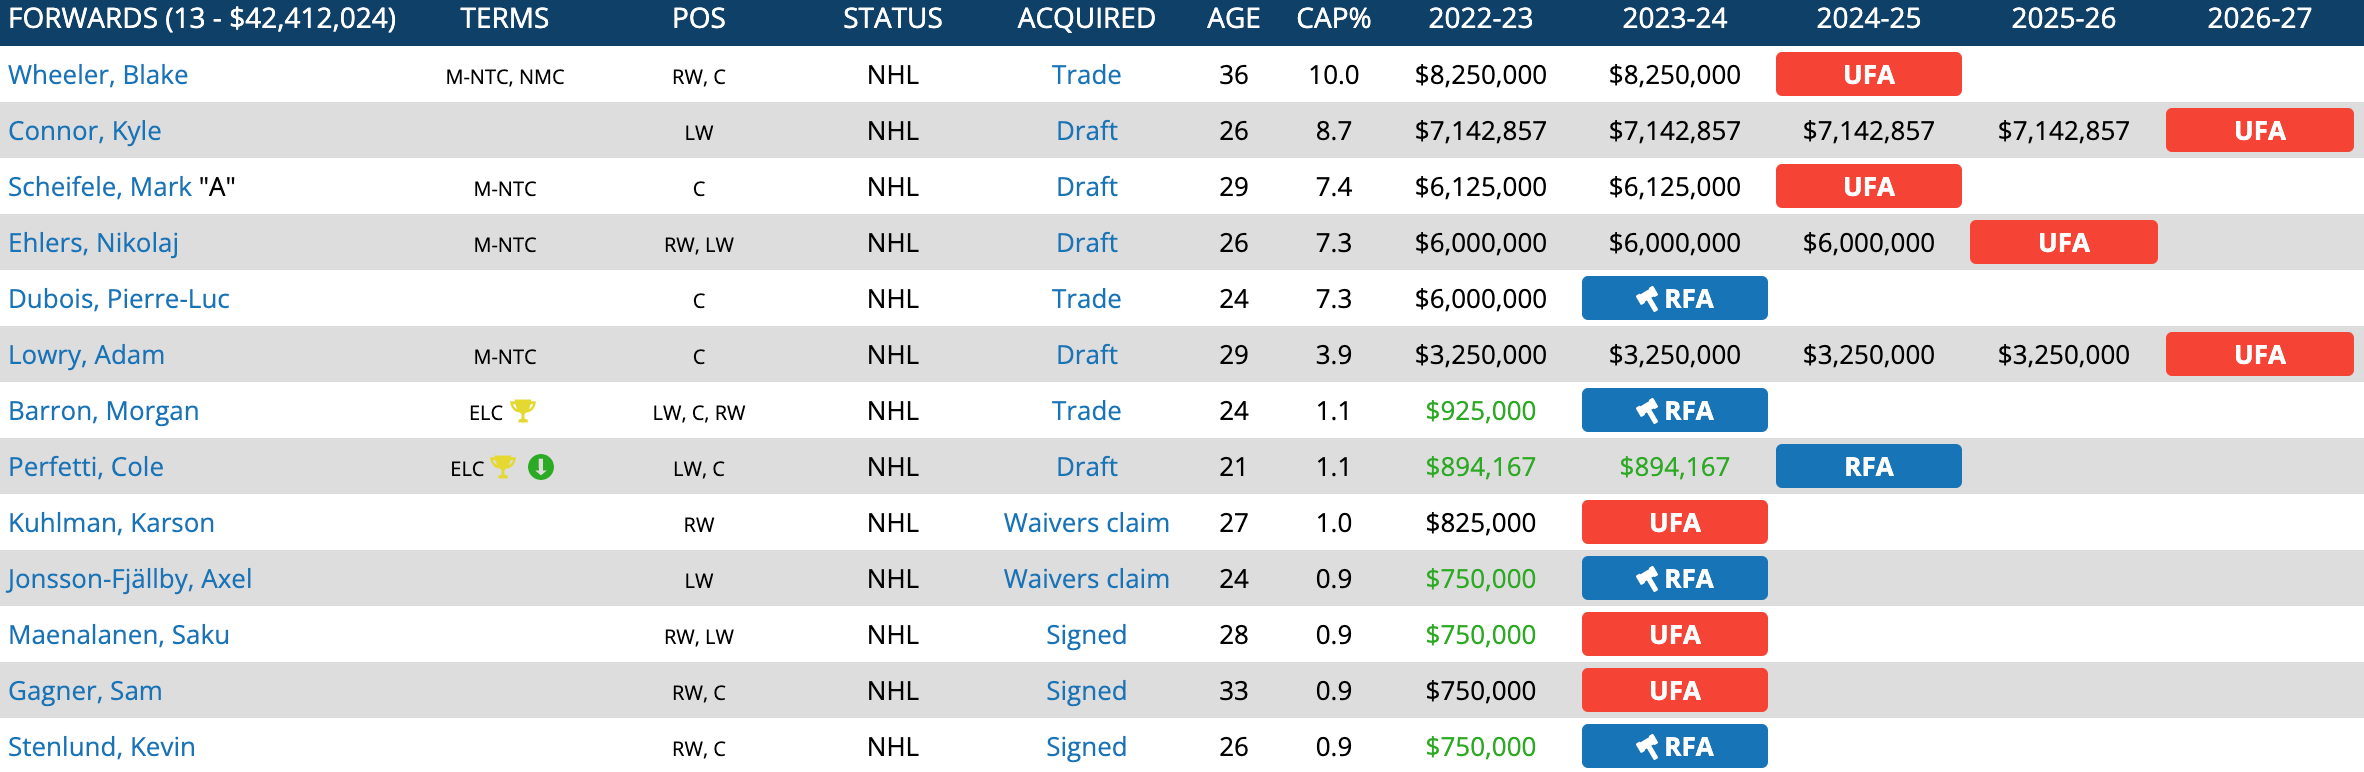Click the green down-arrow icon for Perfetti

pos(541,466)
